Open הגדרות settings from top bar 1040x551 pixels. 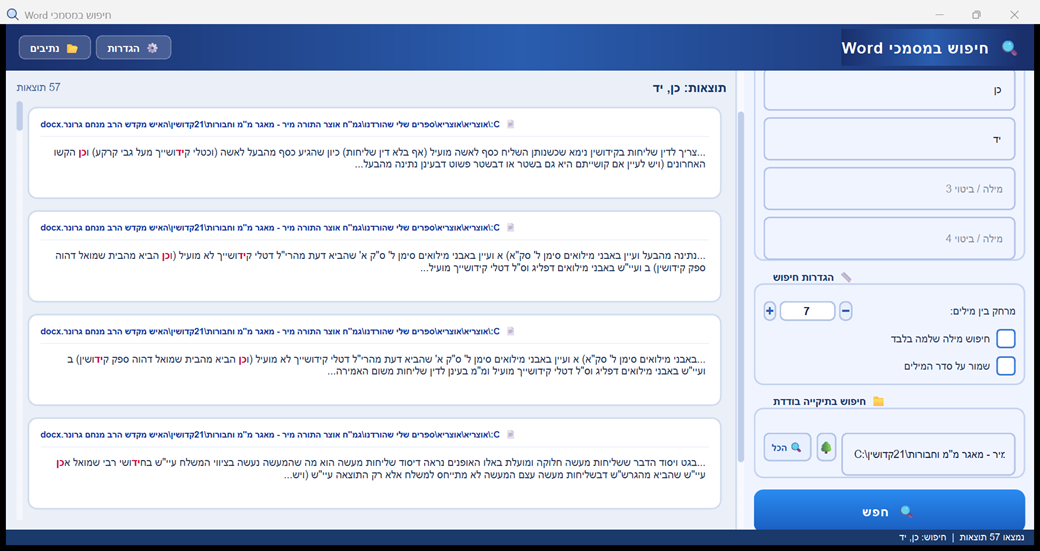[133, 48]
